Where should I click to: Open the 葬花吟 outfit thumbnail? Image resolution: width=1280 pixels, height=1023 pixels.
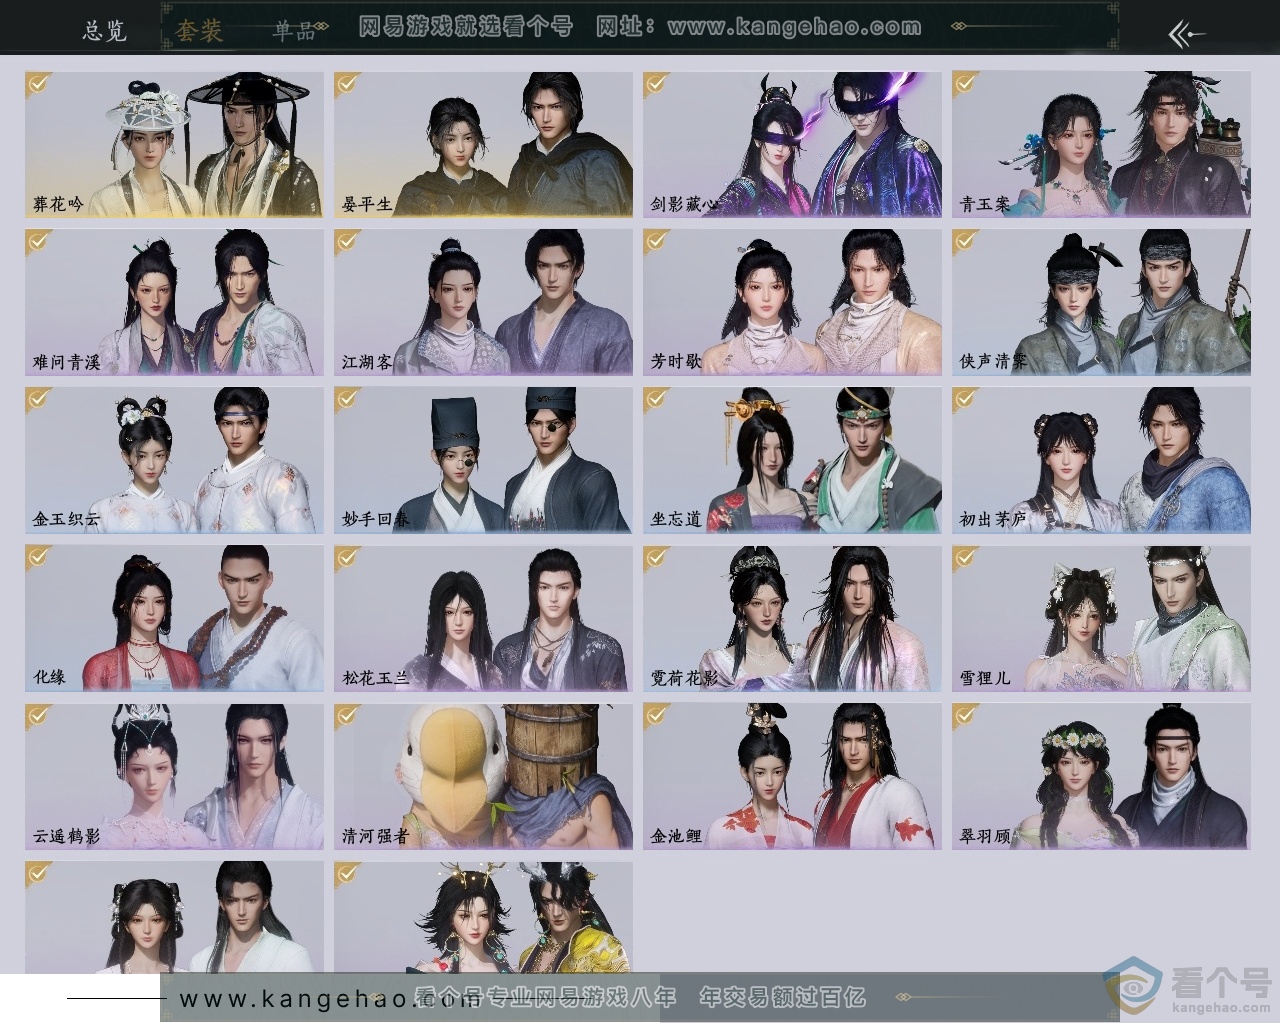(174, 144)
